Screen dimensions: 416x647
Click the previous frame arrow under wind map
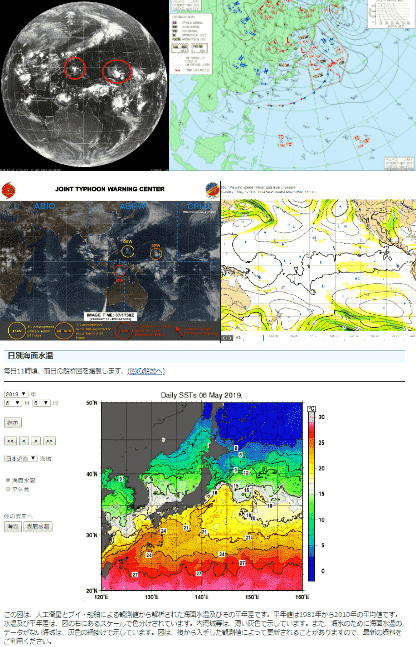(225, 338)
